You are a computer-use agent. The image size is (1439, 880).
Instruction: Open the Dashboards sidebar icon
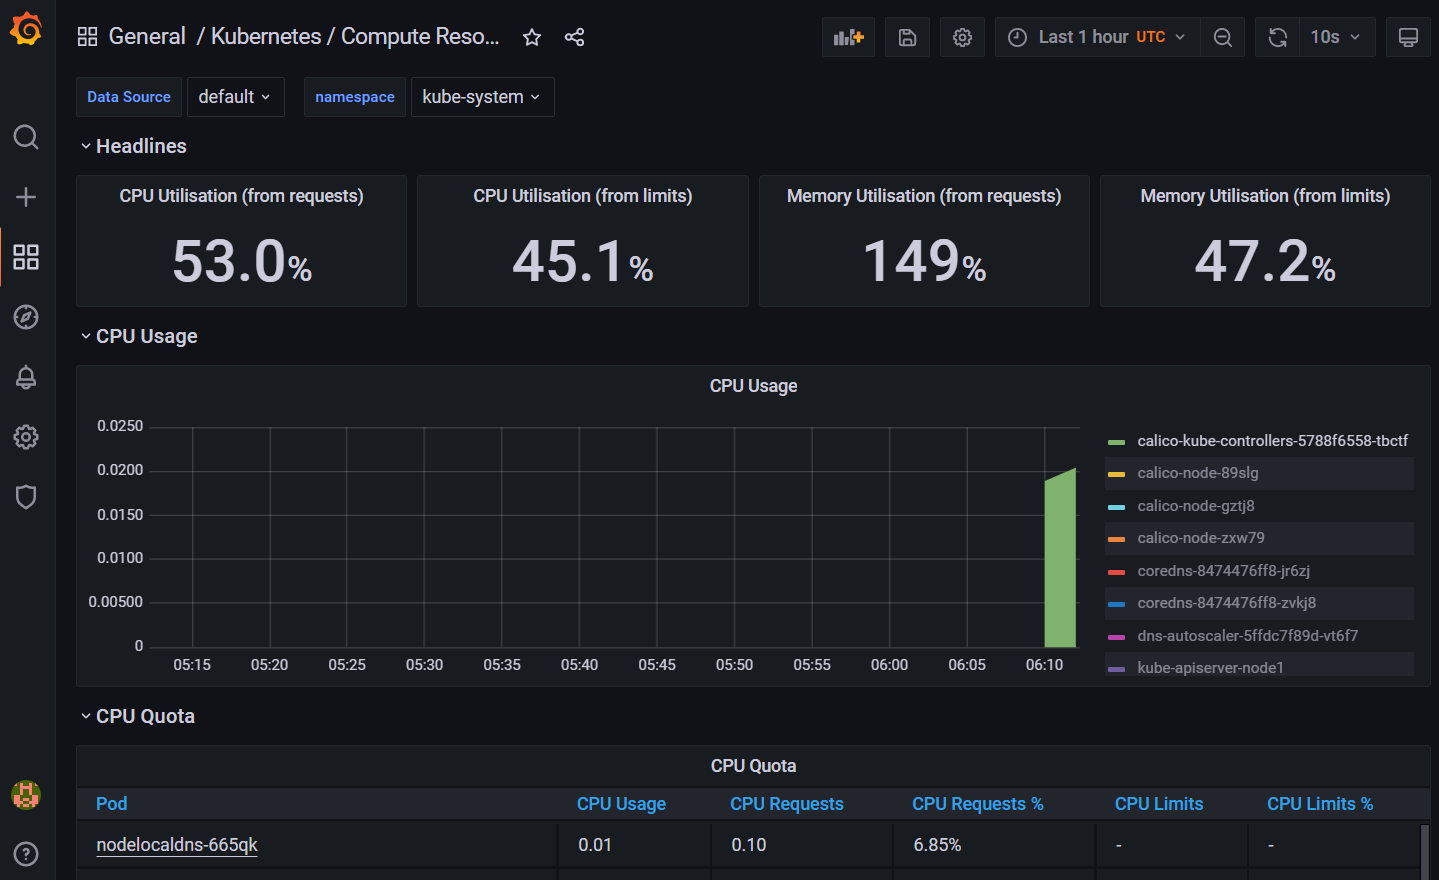click(26, 257)
